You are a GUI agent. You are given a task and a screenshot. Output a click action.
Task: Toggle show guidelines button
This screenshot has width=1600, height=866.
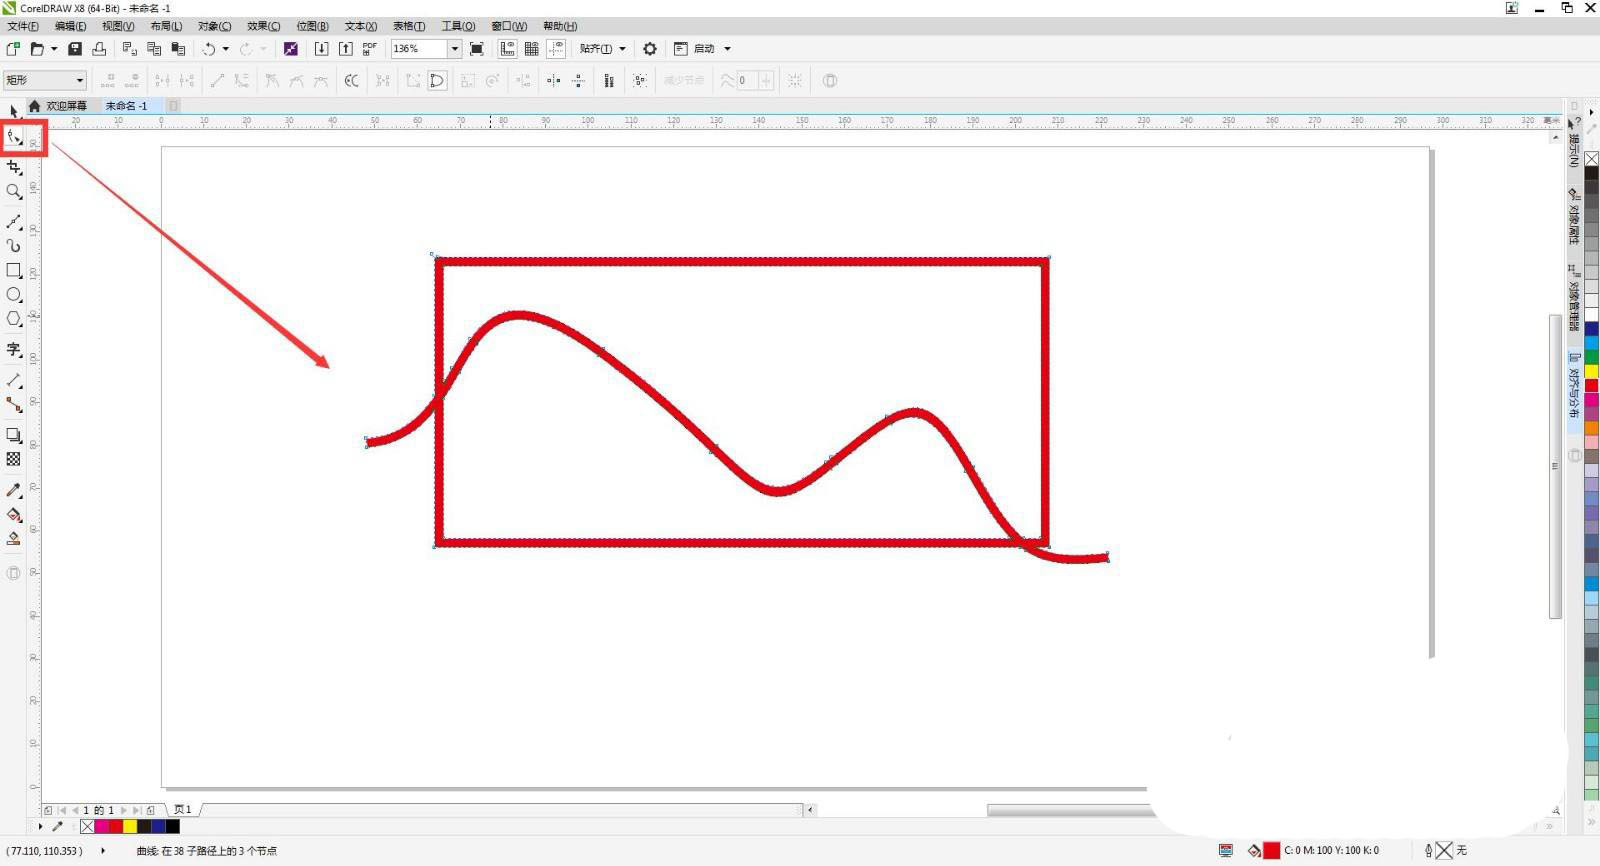[x=556, y=49]
